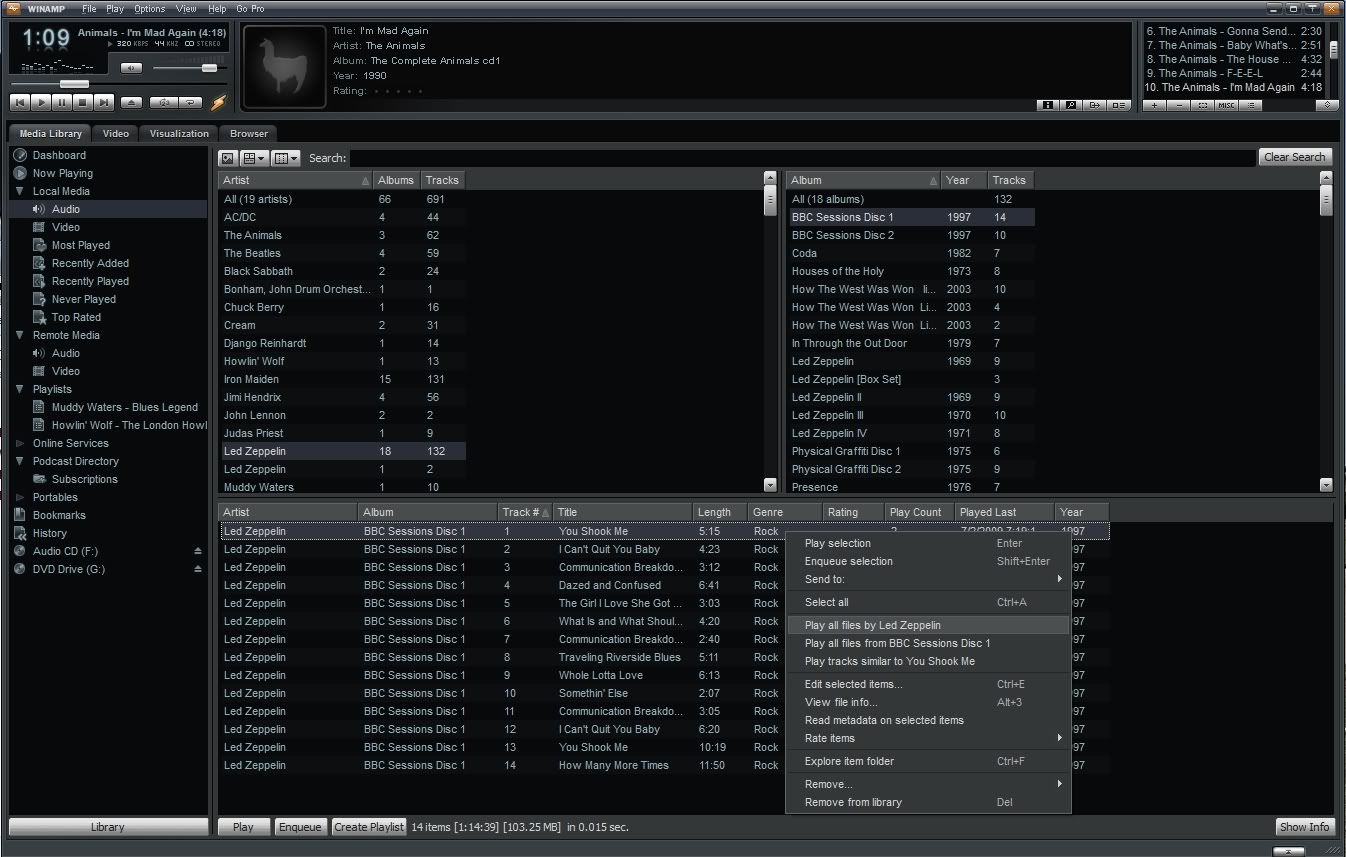The image size is (1346, 857).
Task: Open the playlist MISC menu
Action: click(1227, 105)
